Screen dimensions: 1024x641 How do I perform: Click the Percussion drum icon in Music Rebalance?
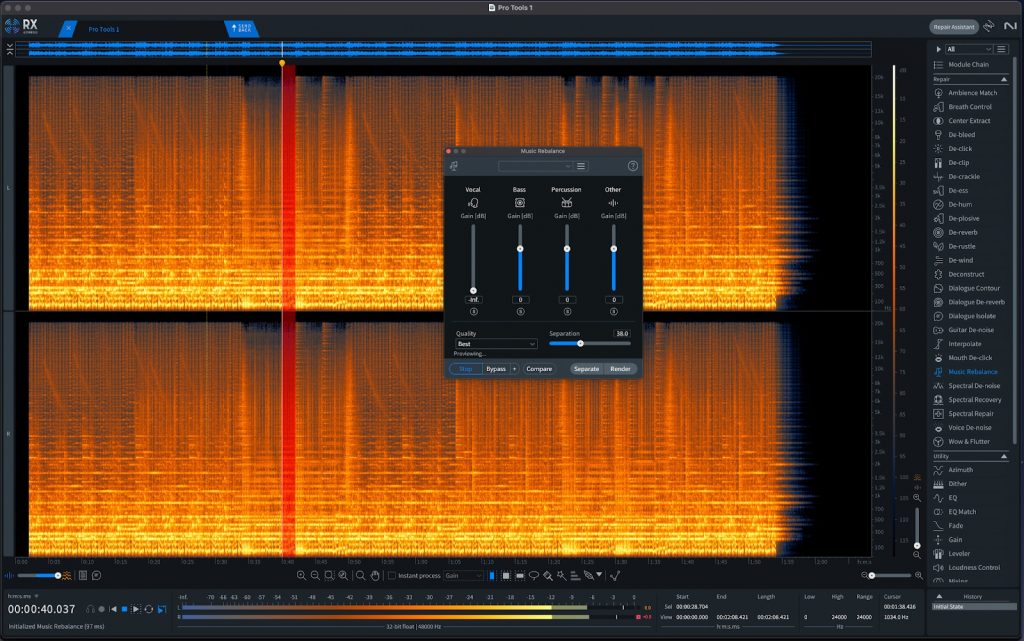coord(568,202)
